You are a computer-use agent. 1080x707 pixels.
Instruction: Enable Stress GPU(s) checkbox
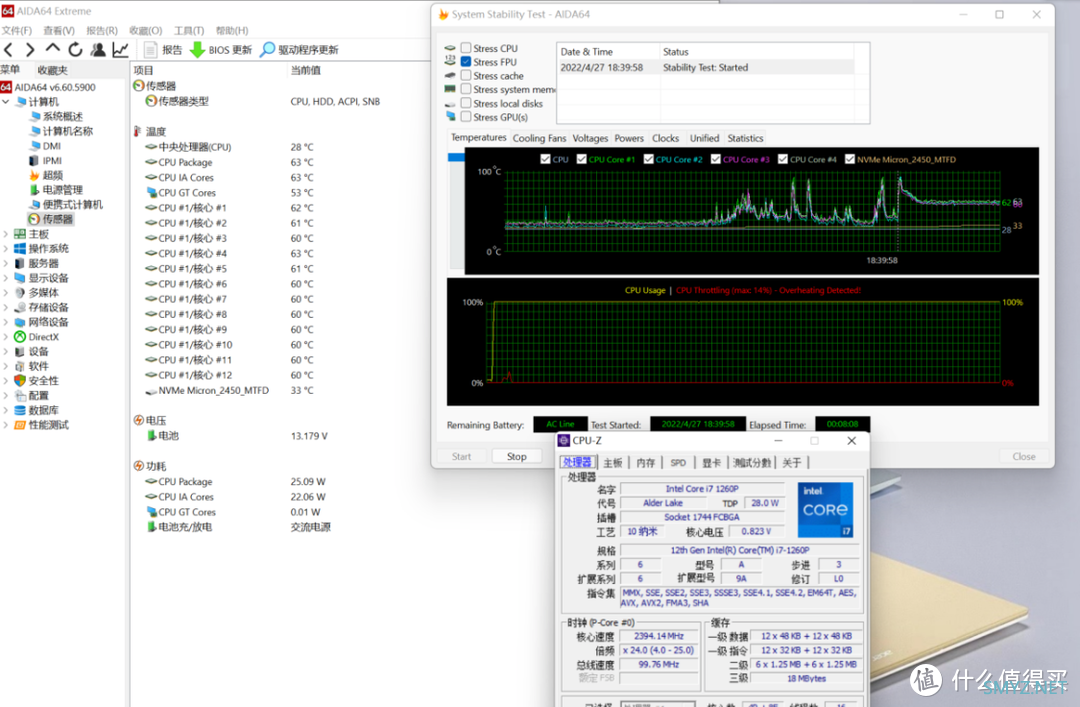tap(466, 116)
